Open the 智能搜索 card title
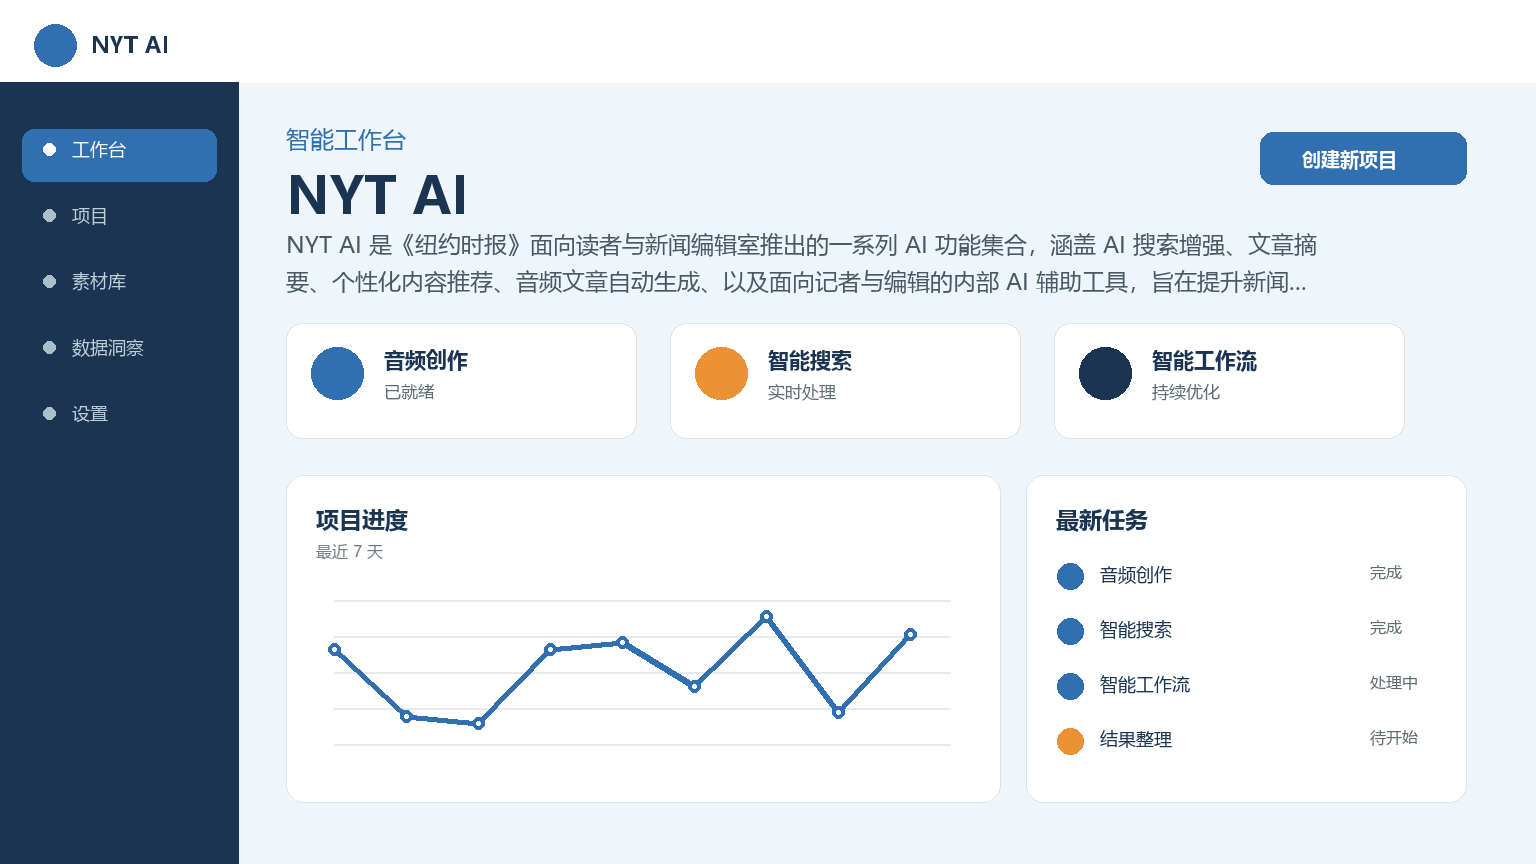Viewport: 1536px width, 864px height. (x=810, y=361)
